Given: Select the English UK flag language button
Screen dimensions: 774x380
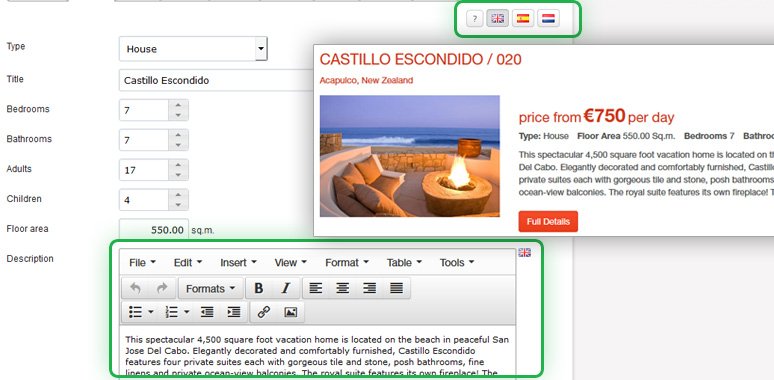Looking at the screenshot, I should (x=498, y=19).
